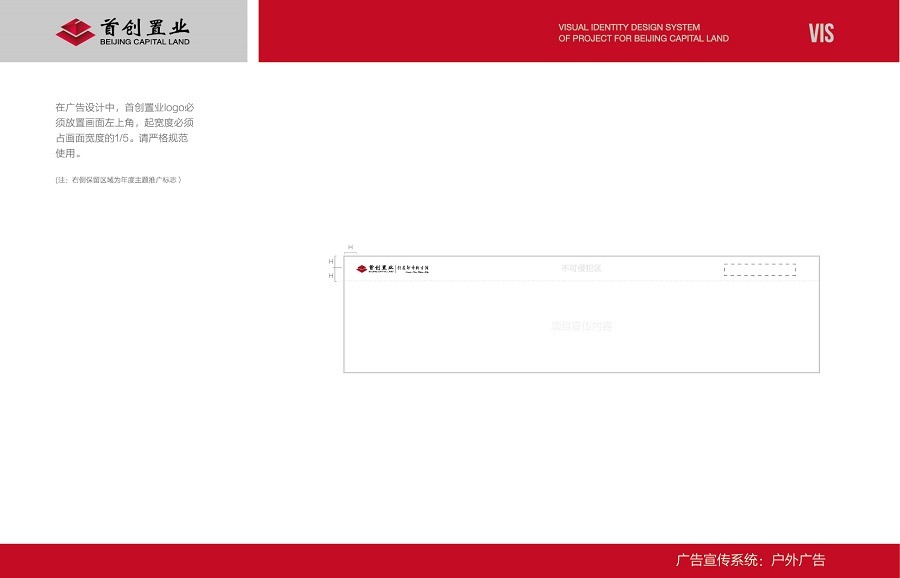The height and width of the screenshot is (578, 900).
Task: Click the footer text "广告宣传系统：户外广告"
Action: coord(751,560)
